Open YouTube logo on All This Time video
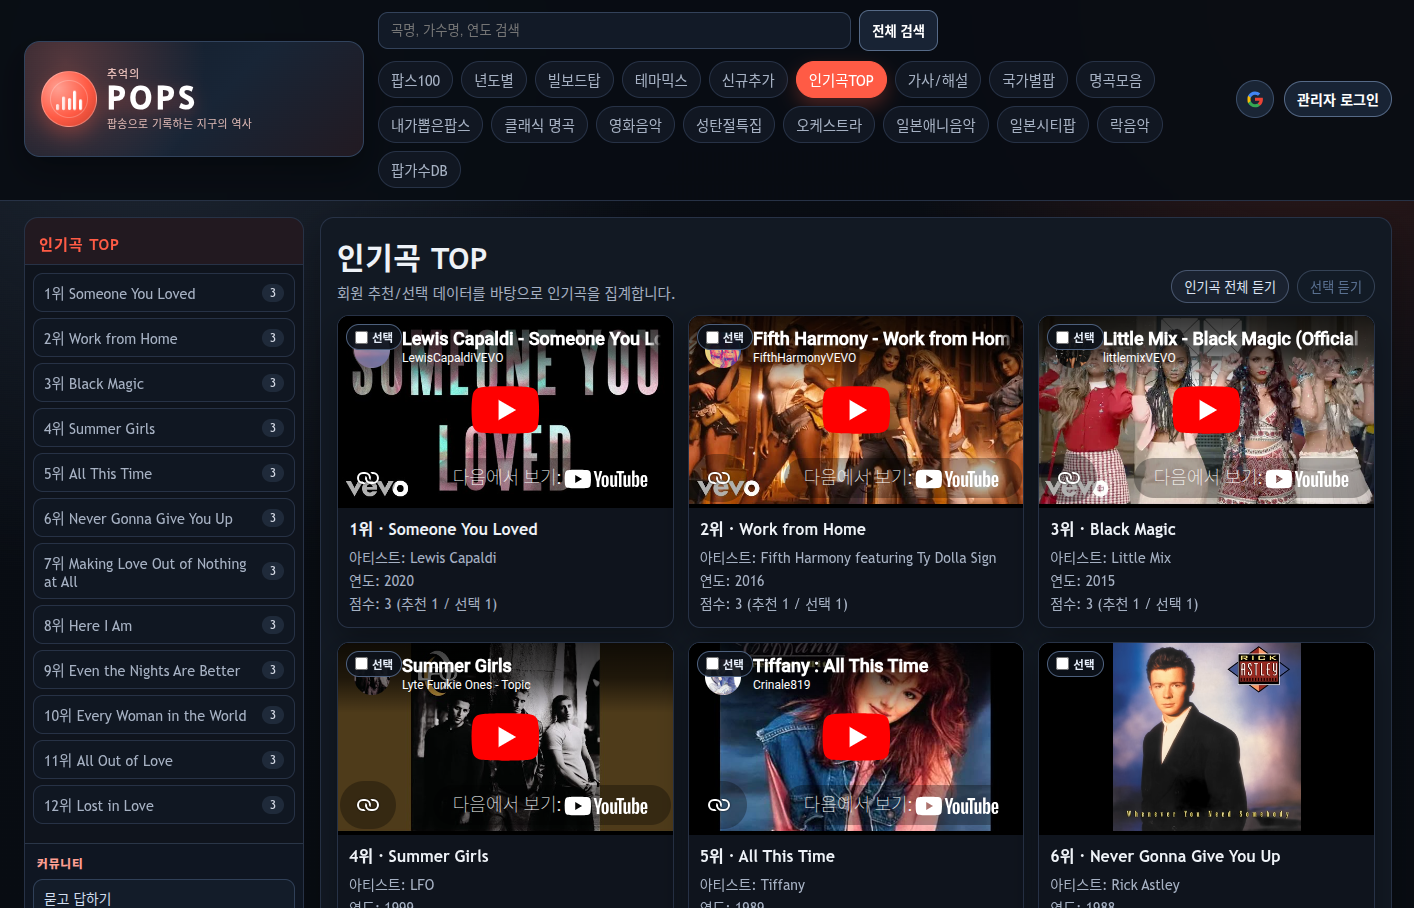Viewport: 1414px width, 908px height. pyautogui.click(x=958, y=806)
